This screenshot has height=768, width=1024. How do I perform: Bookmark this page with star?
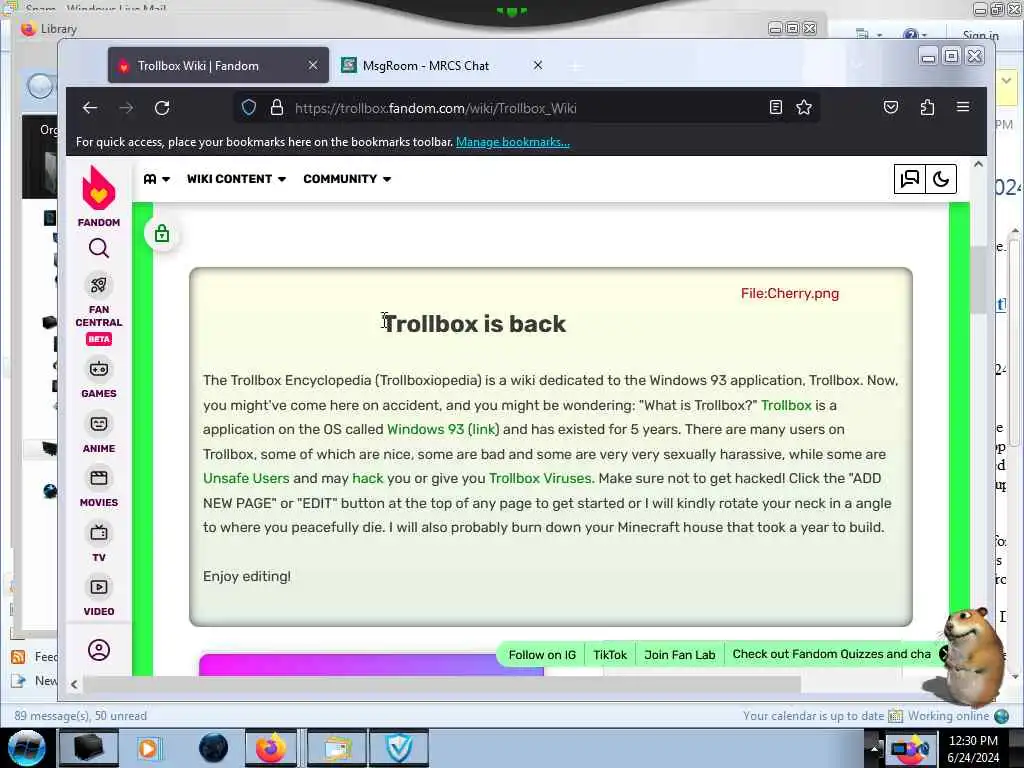804,108
